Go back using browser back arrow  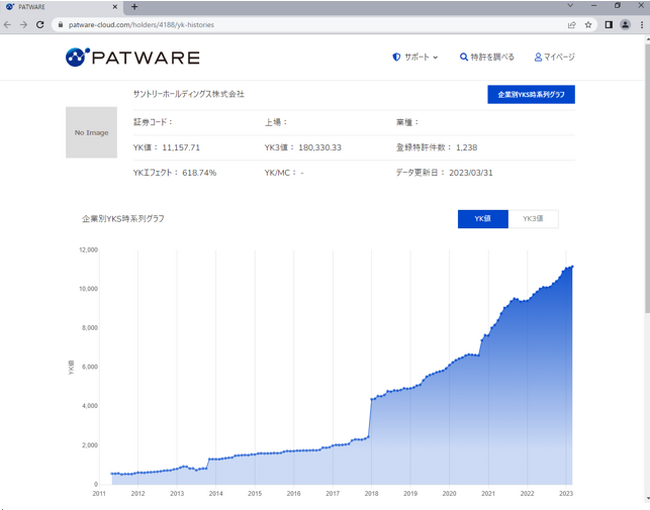coord(9,24)
